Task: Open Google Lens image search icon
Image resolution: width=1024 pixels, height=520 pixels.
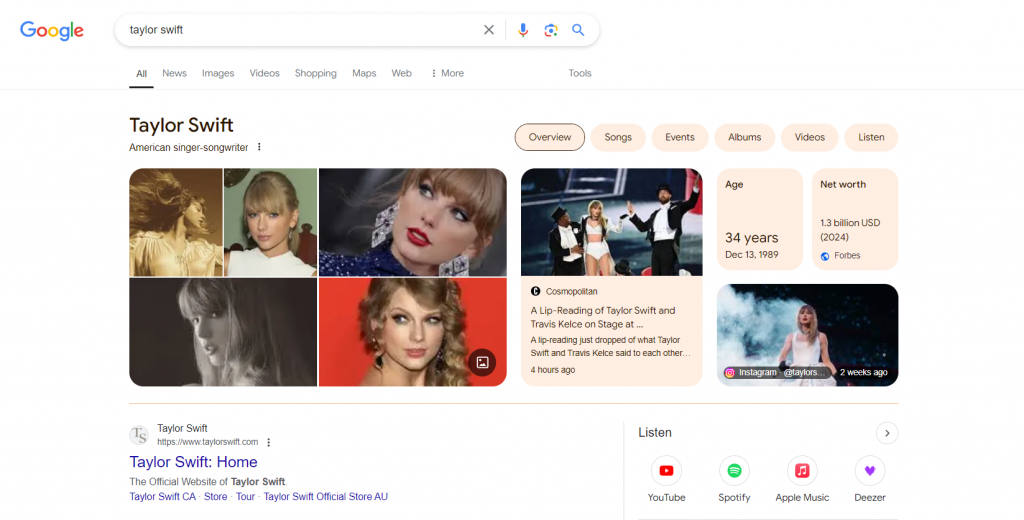Action: pos(550,30)
